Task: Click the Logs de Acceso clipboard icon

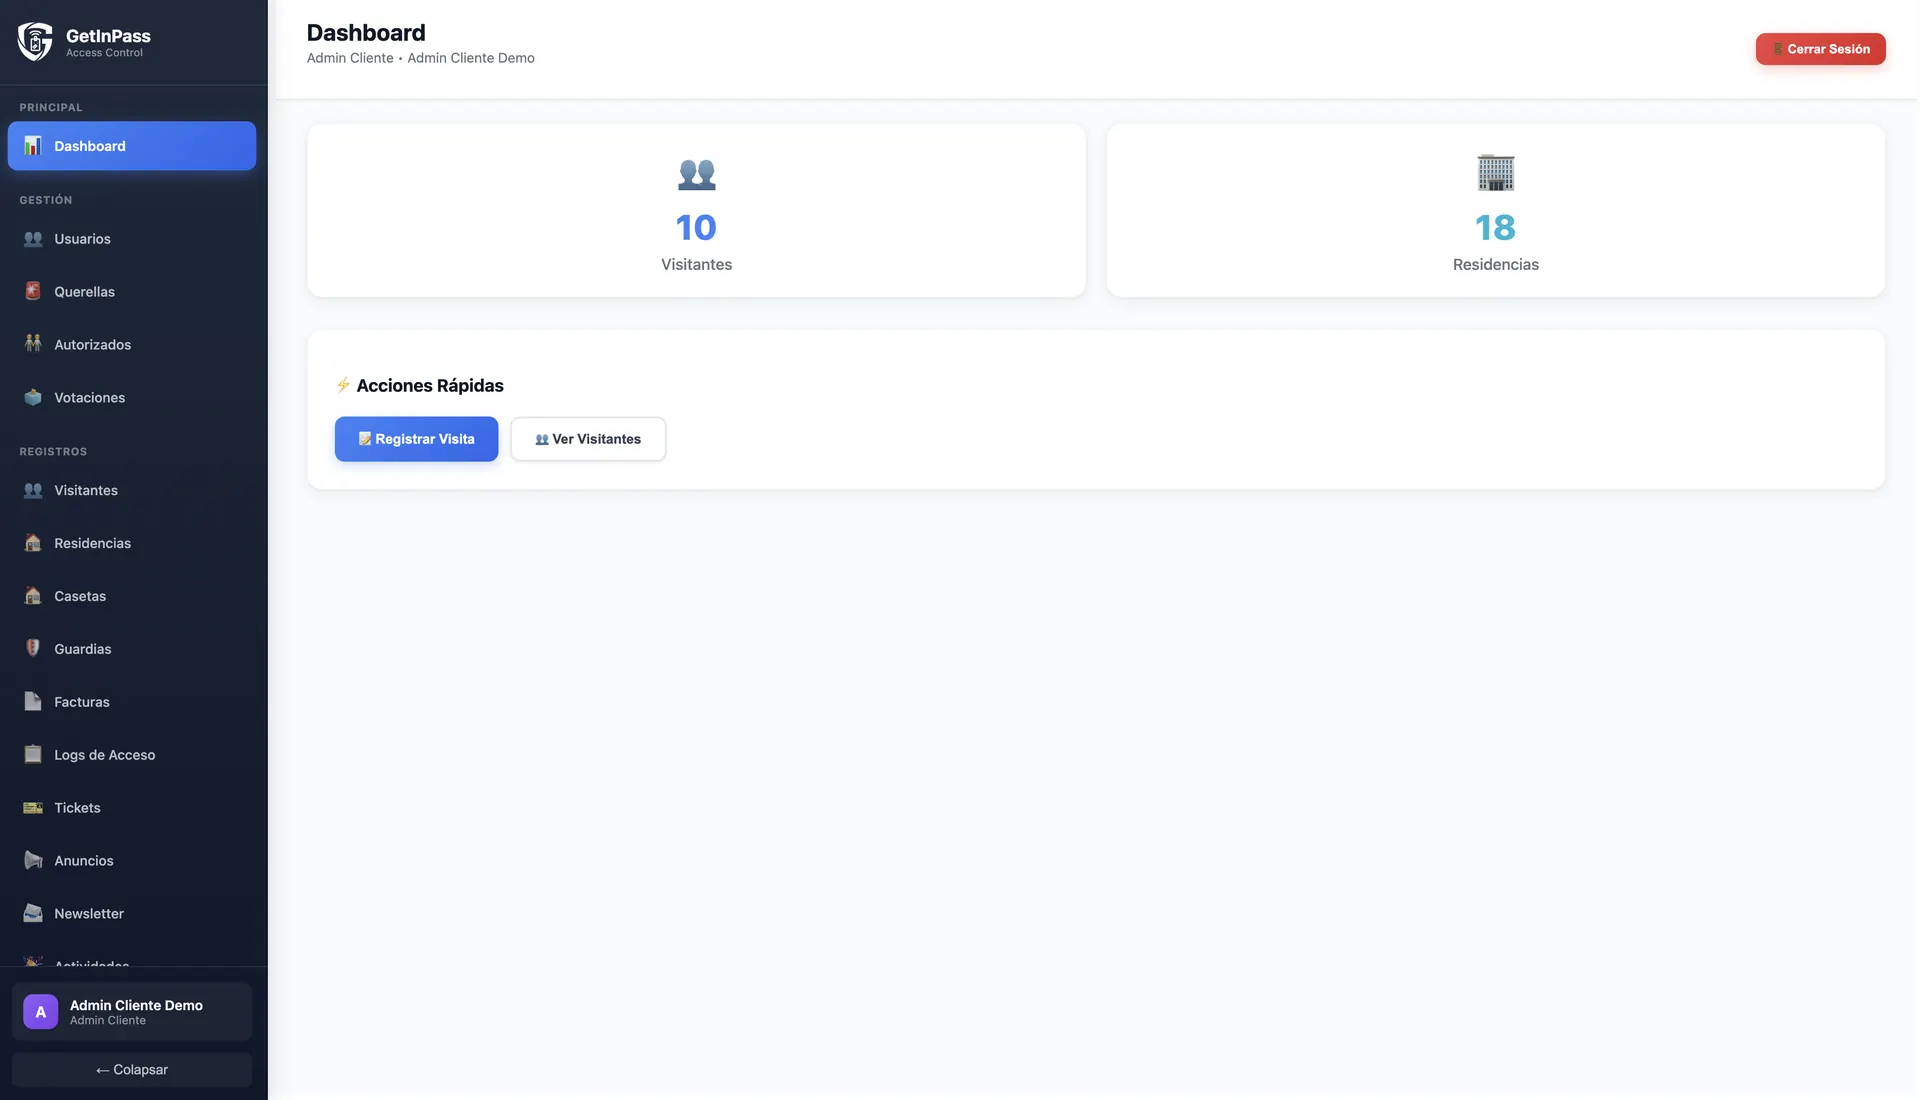Action: (33, 755)
